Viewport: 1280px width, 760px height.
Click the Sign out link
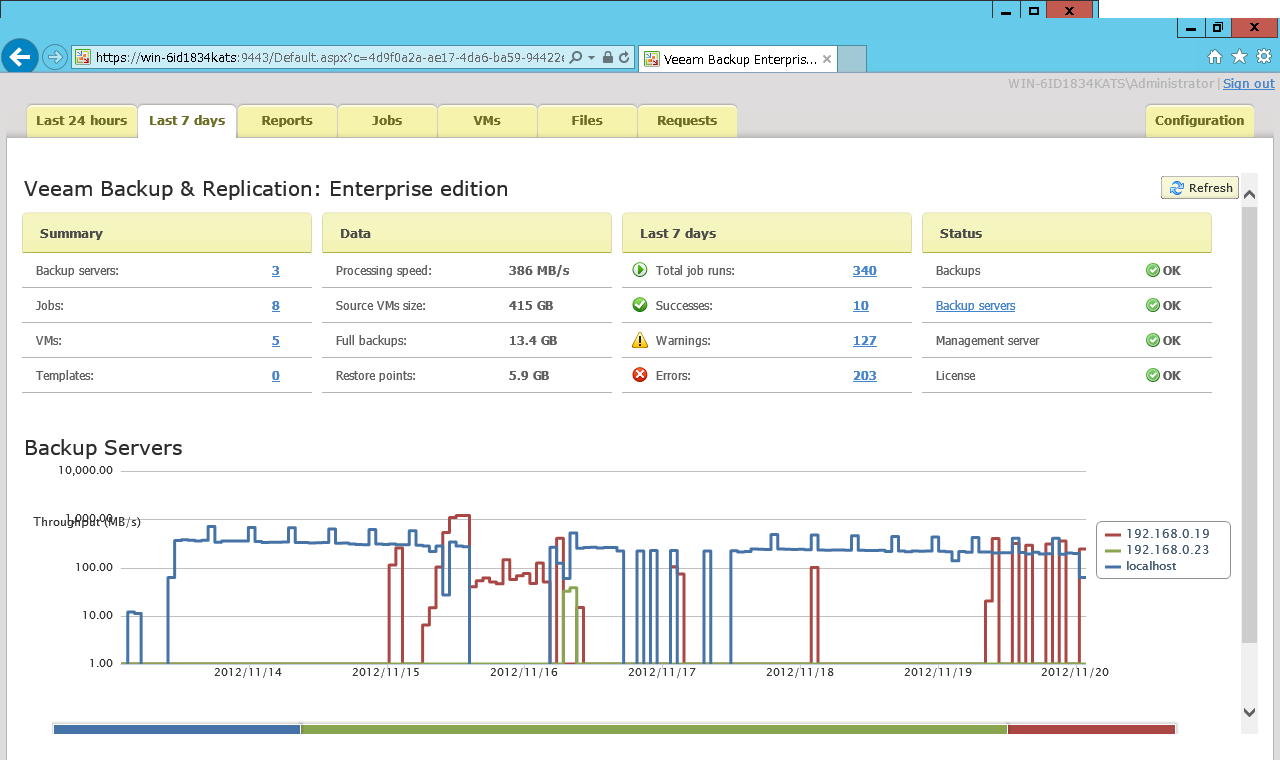(x=1248, y=84)
